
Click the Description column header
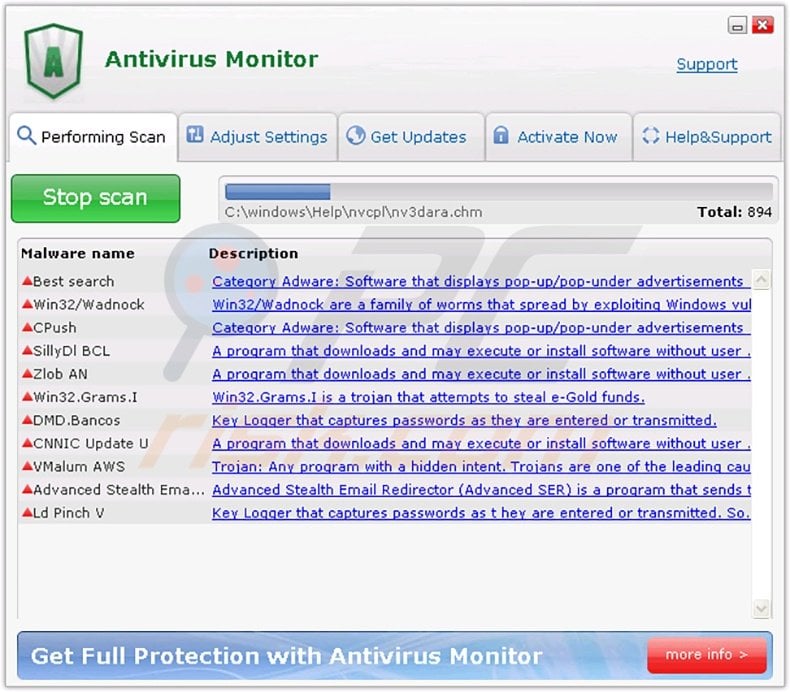(253, 253)
